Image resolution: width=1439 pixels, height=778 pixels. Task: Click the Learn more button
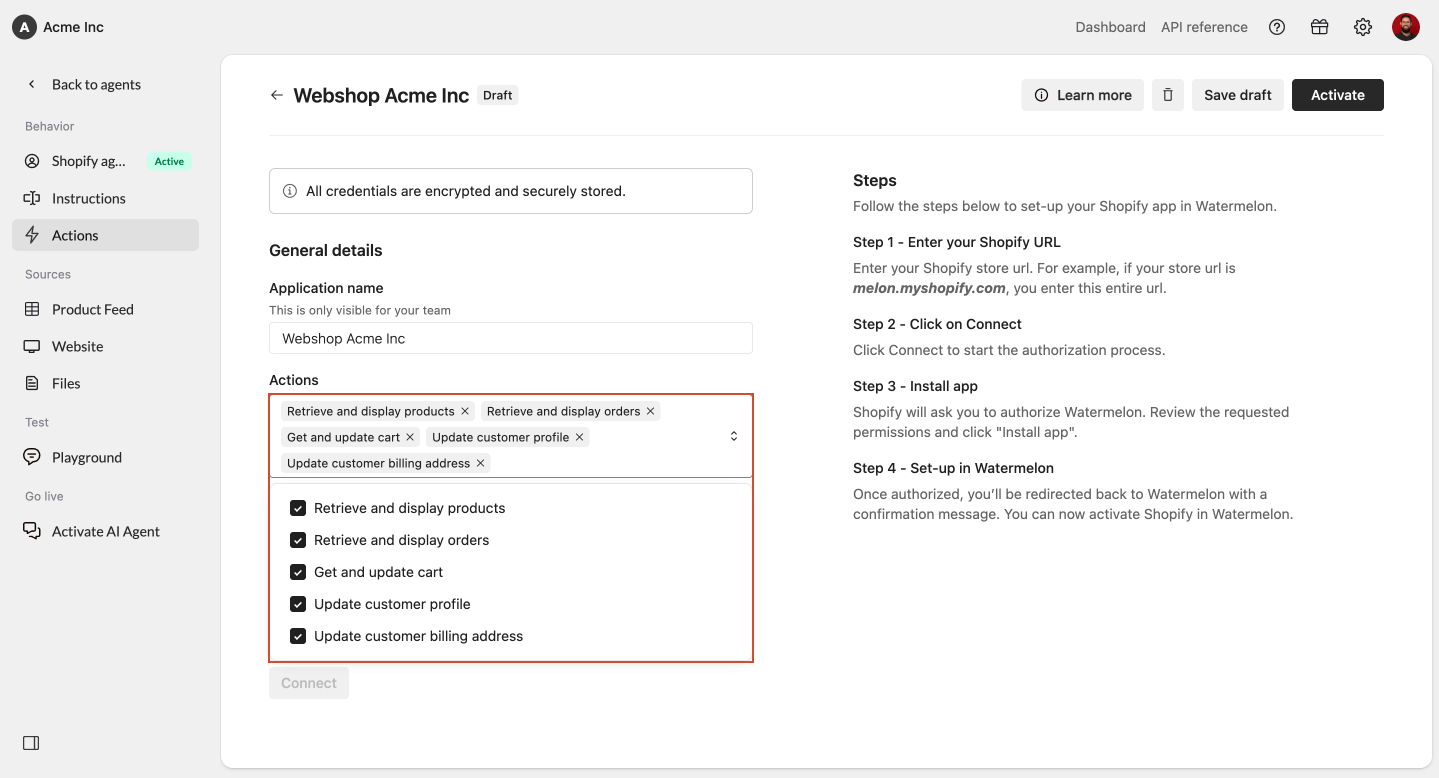[1083, 95]
